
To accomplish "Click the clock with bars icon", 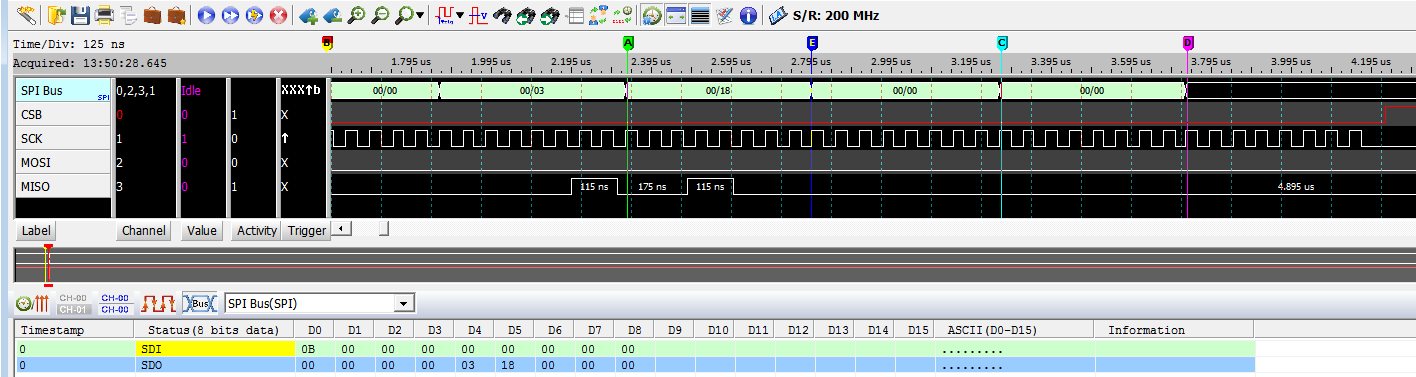I will pos(32,303).
